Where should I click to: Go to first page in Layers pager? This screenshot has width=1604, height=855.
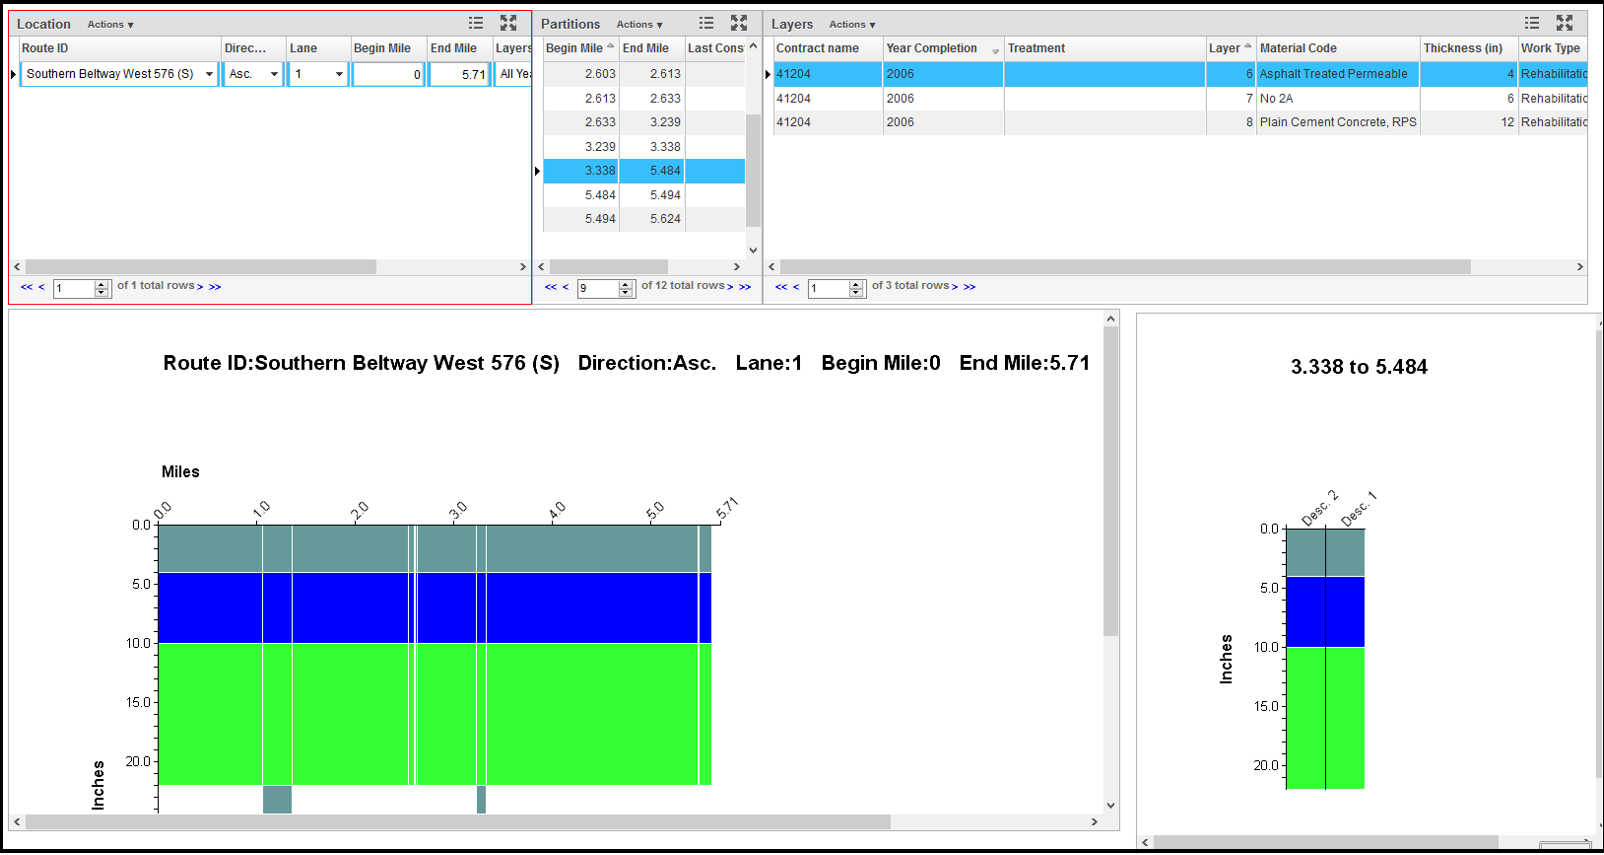click(x=780, y=287)
